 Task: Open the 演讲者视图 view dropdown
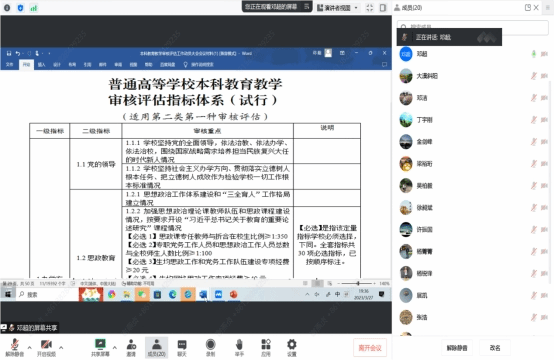pos(338,7)
